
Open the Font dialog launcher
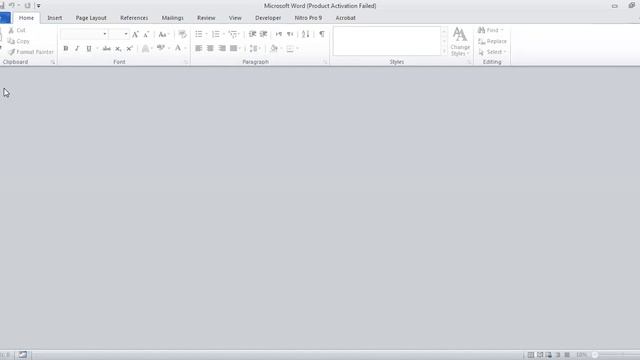pos(186,62)
